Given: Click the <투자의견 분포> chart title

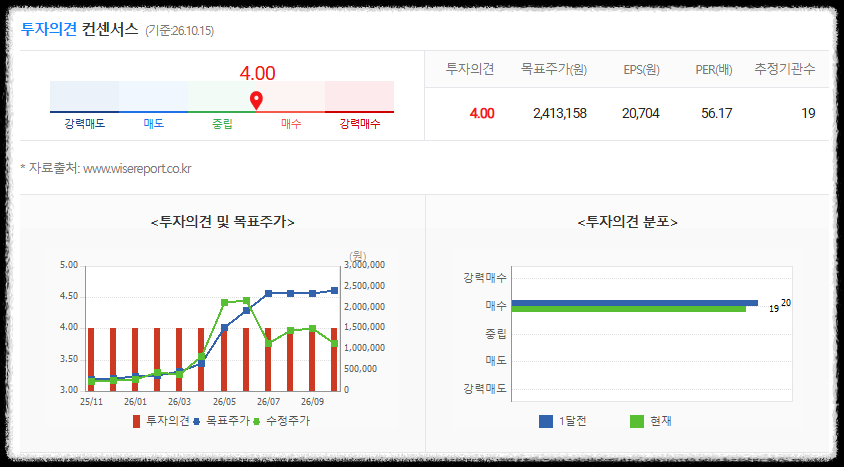Looking at the screenshot, I should (628, 222).
